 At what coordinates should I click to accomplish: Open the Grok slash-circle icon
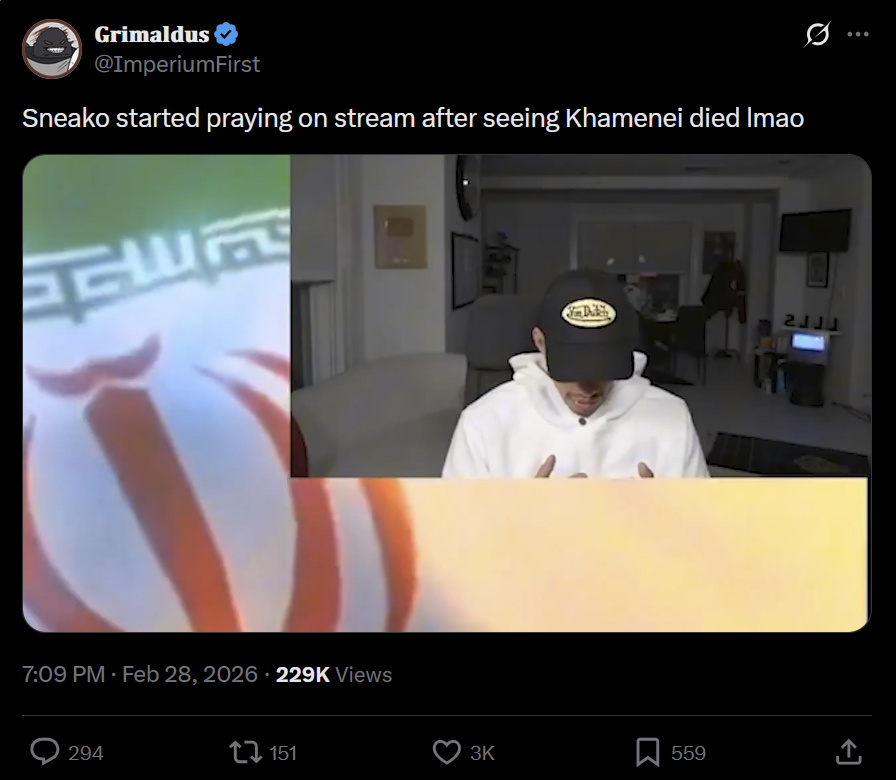click(817, 34)
